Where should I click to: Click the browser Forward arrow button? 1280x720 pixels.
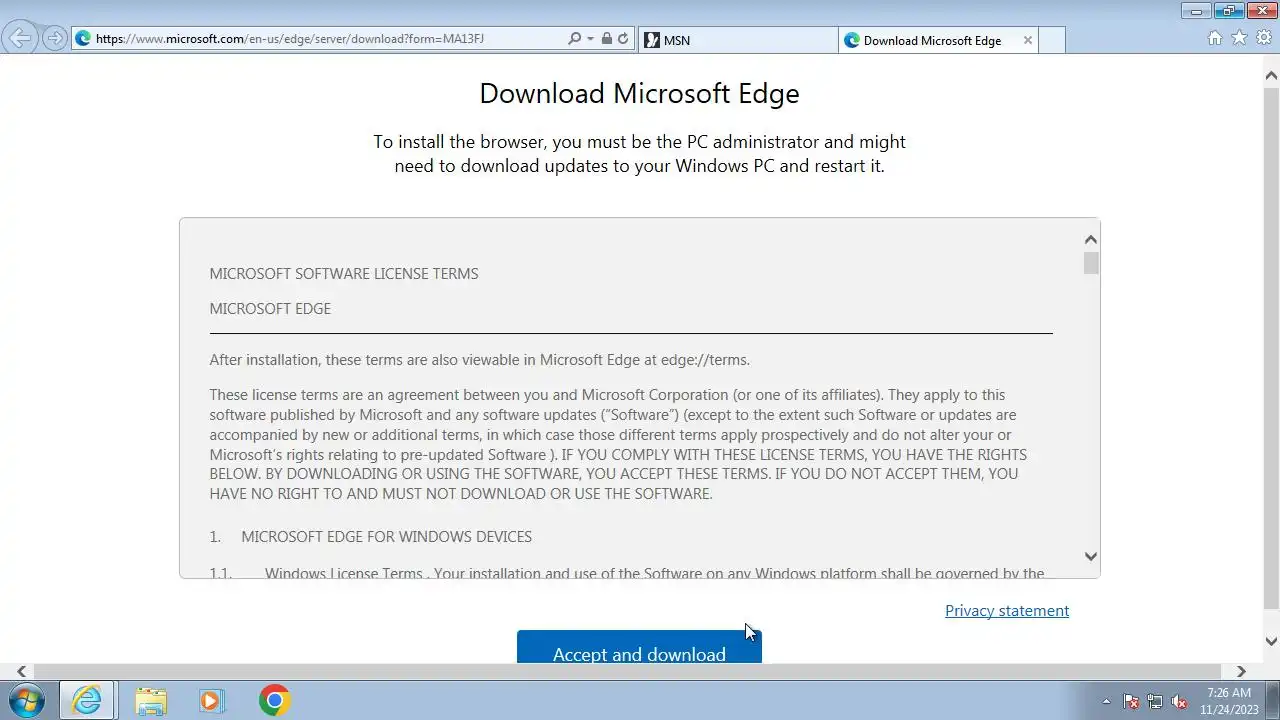pyautogui.click(x=55, y=39)
